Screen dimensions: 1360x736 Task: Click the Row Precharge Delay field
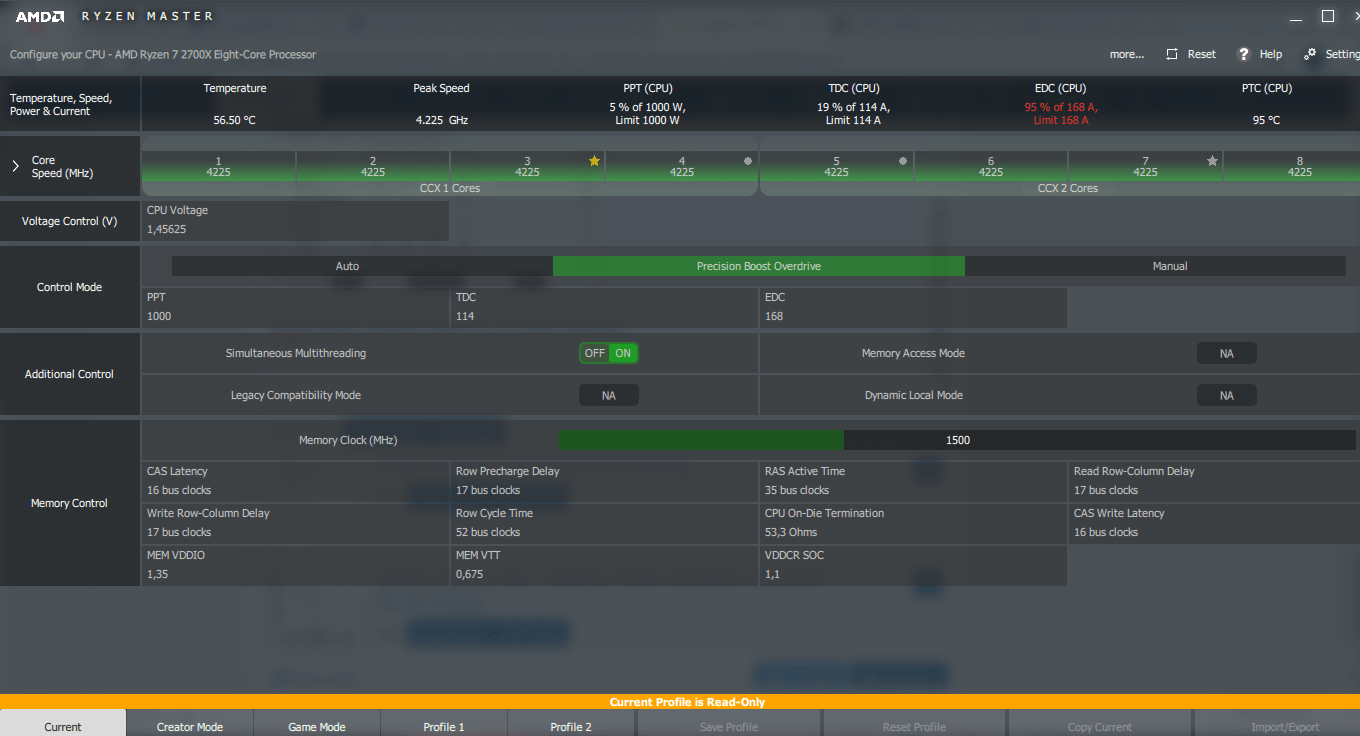point(604,481)
